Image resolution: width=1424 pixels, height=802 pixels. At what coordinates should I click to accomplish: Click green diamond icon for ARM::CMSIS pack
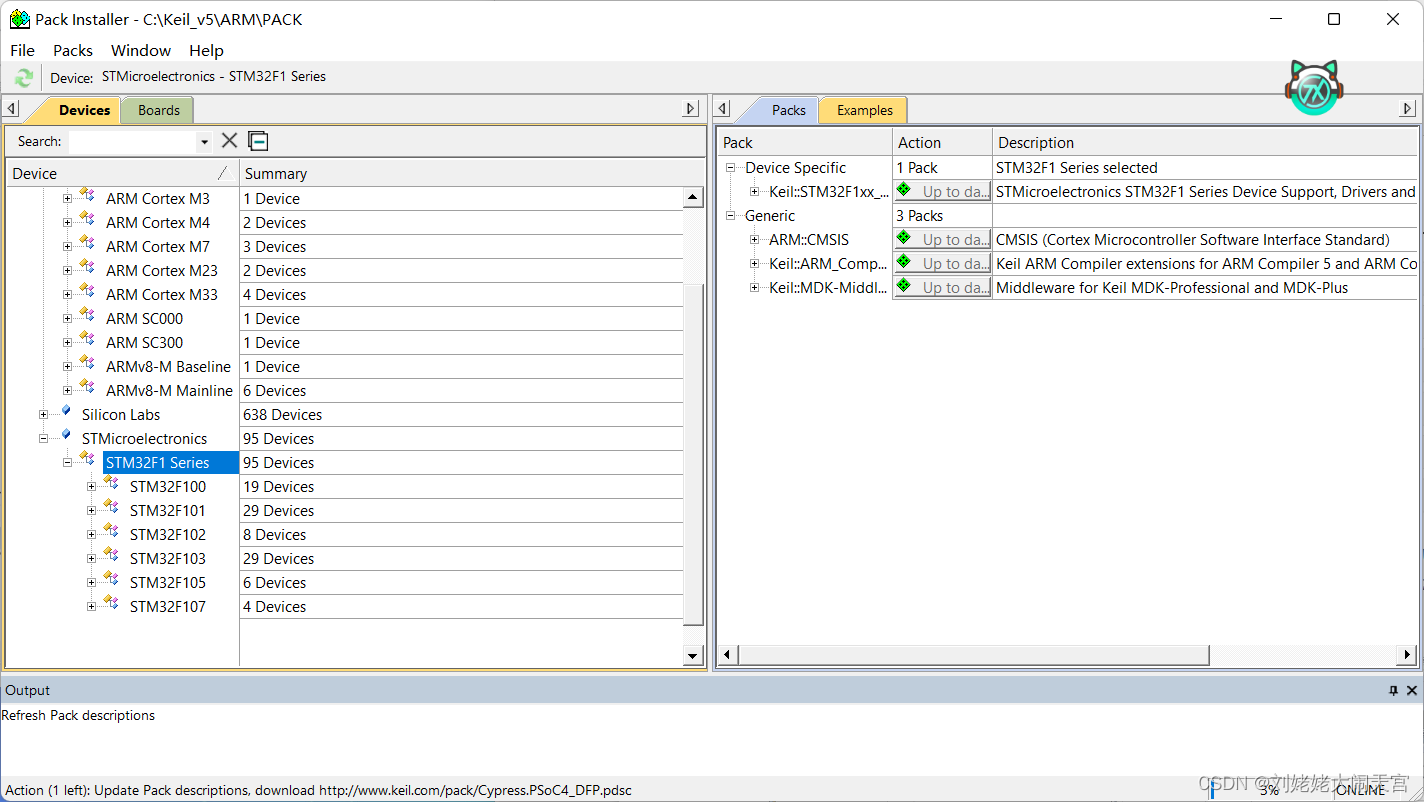904,238
